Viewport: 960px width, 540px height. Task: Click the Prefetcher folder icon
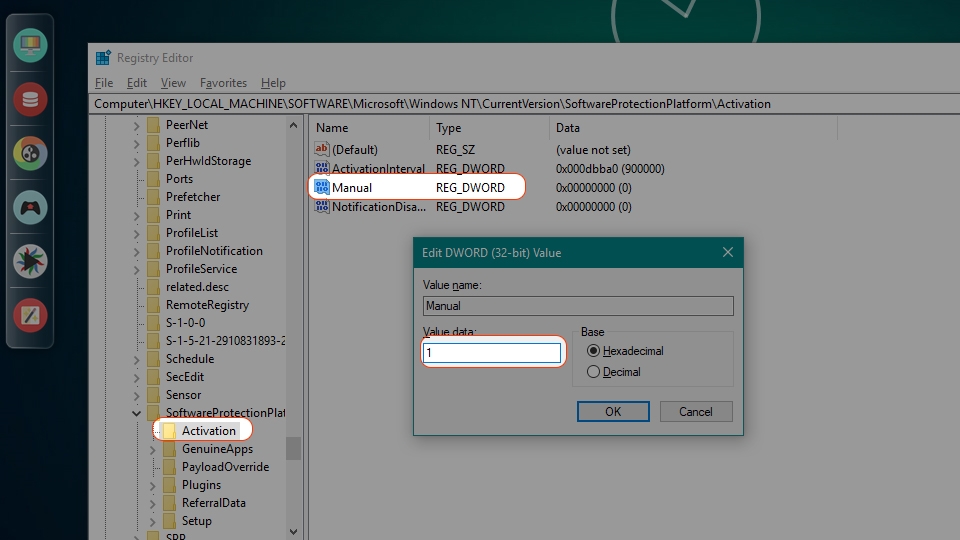click(x=153, y=197)
